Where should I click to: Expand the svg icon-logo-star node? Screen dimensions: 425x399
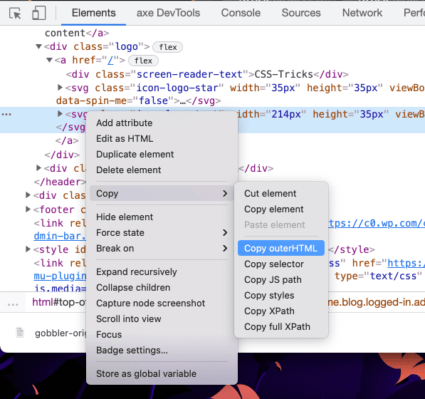[x=60, y=88]
